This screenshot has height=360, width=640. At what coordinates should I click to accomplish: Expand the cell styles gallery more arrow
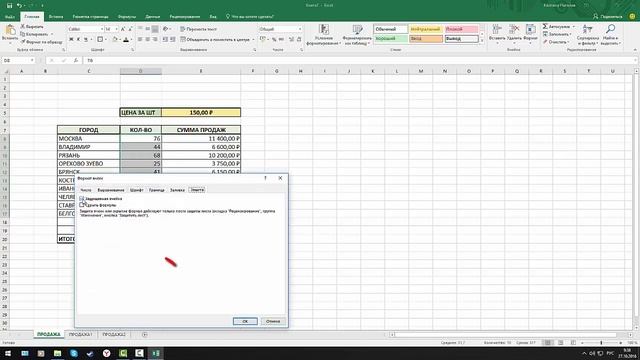[482, 41]
